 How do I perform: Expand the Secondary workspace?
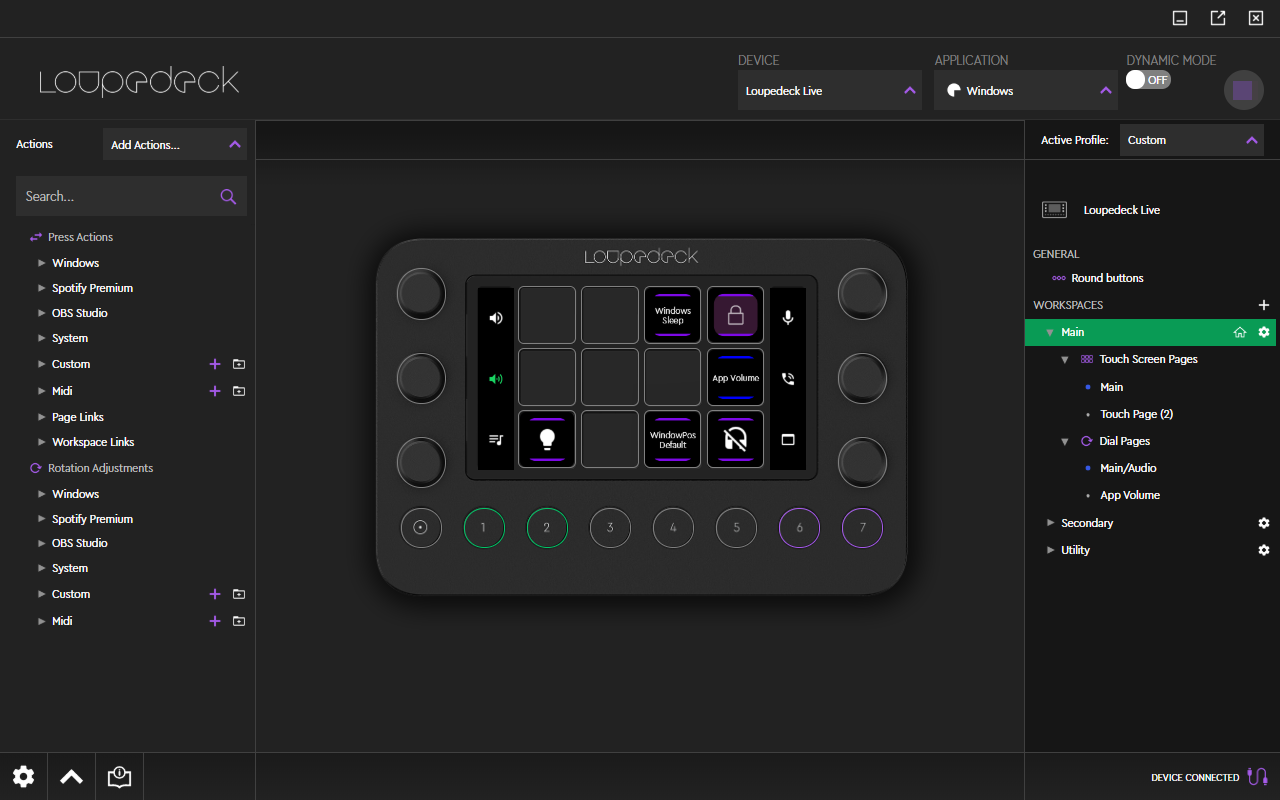1050,523
